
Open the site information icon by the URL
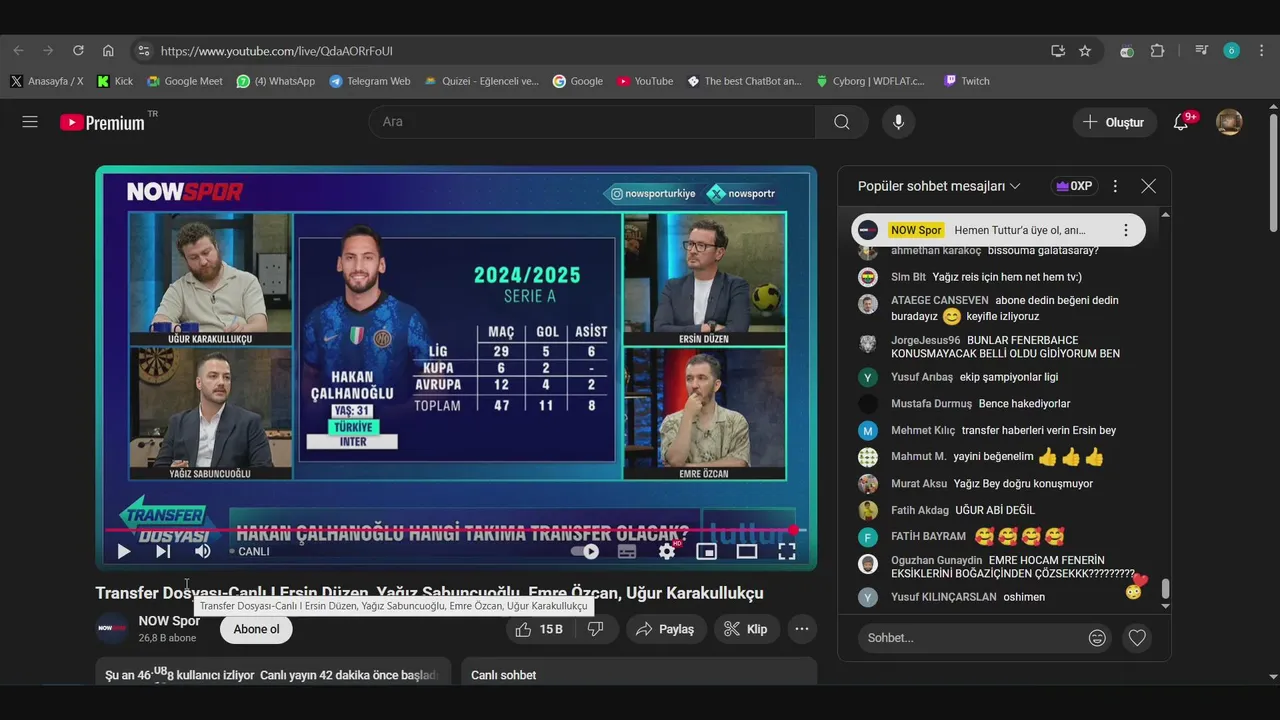(x=143, y=51)
